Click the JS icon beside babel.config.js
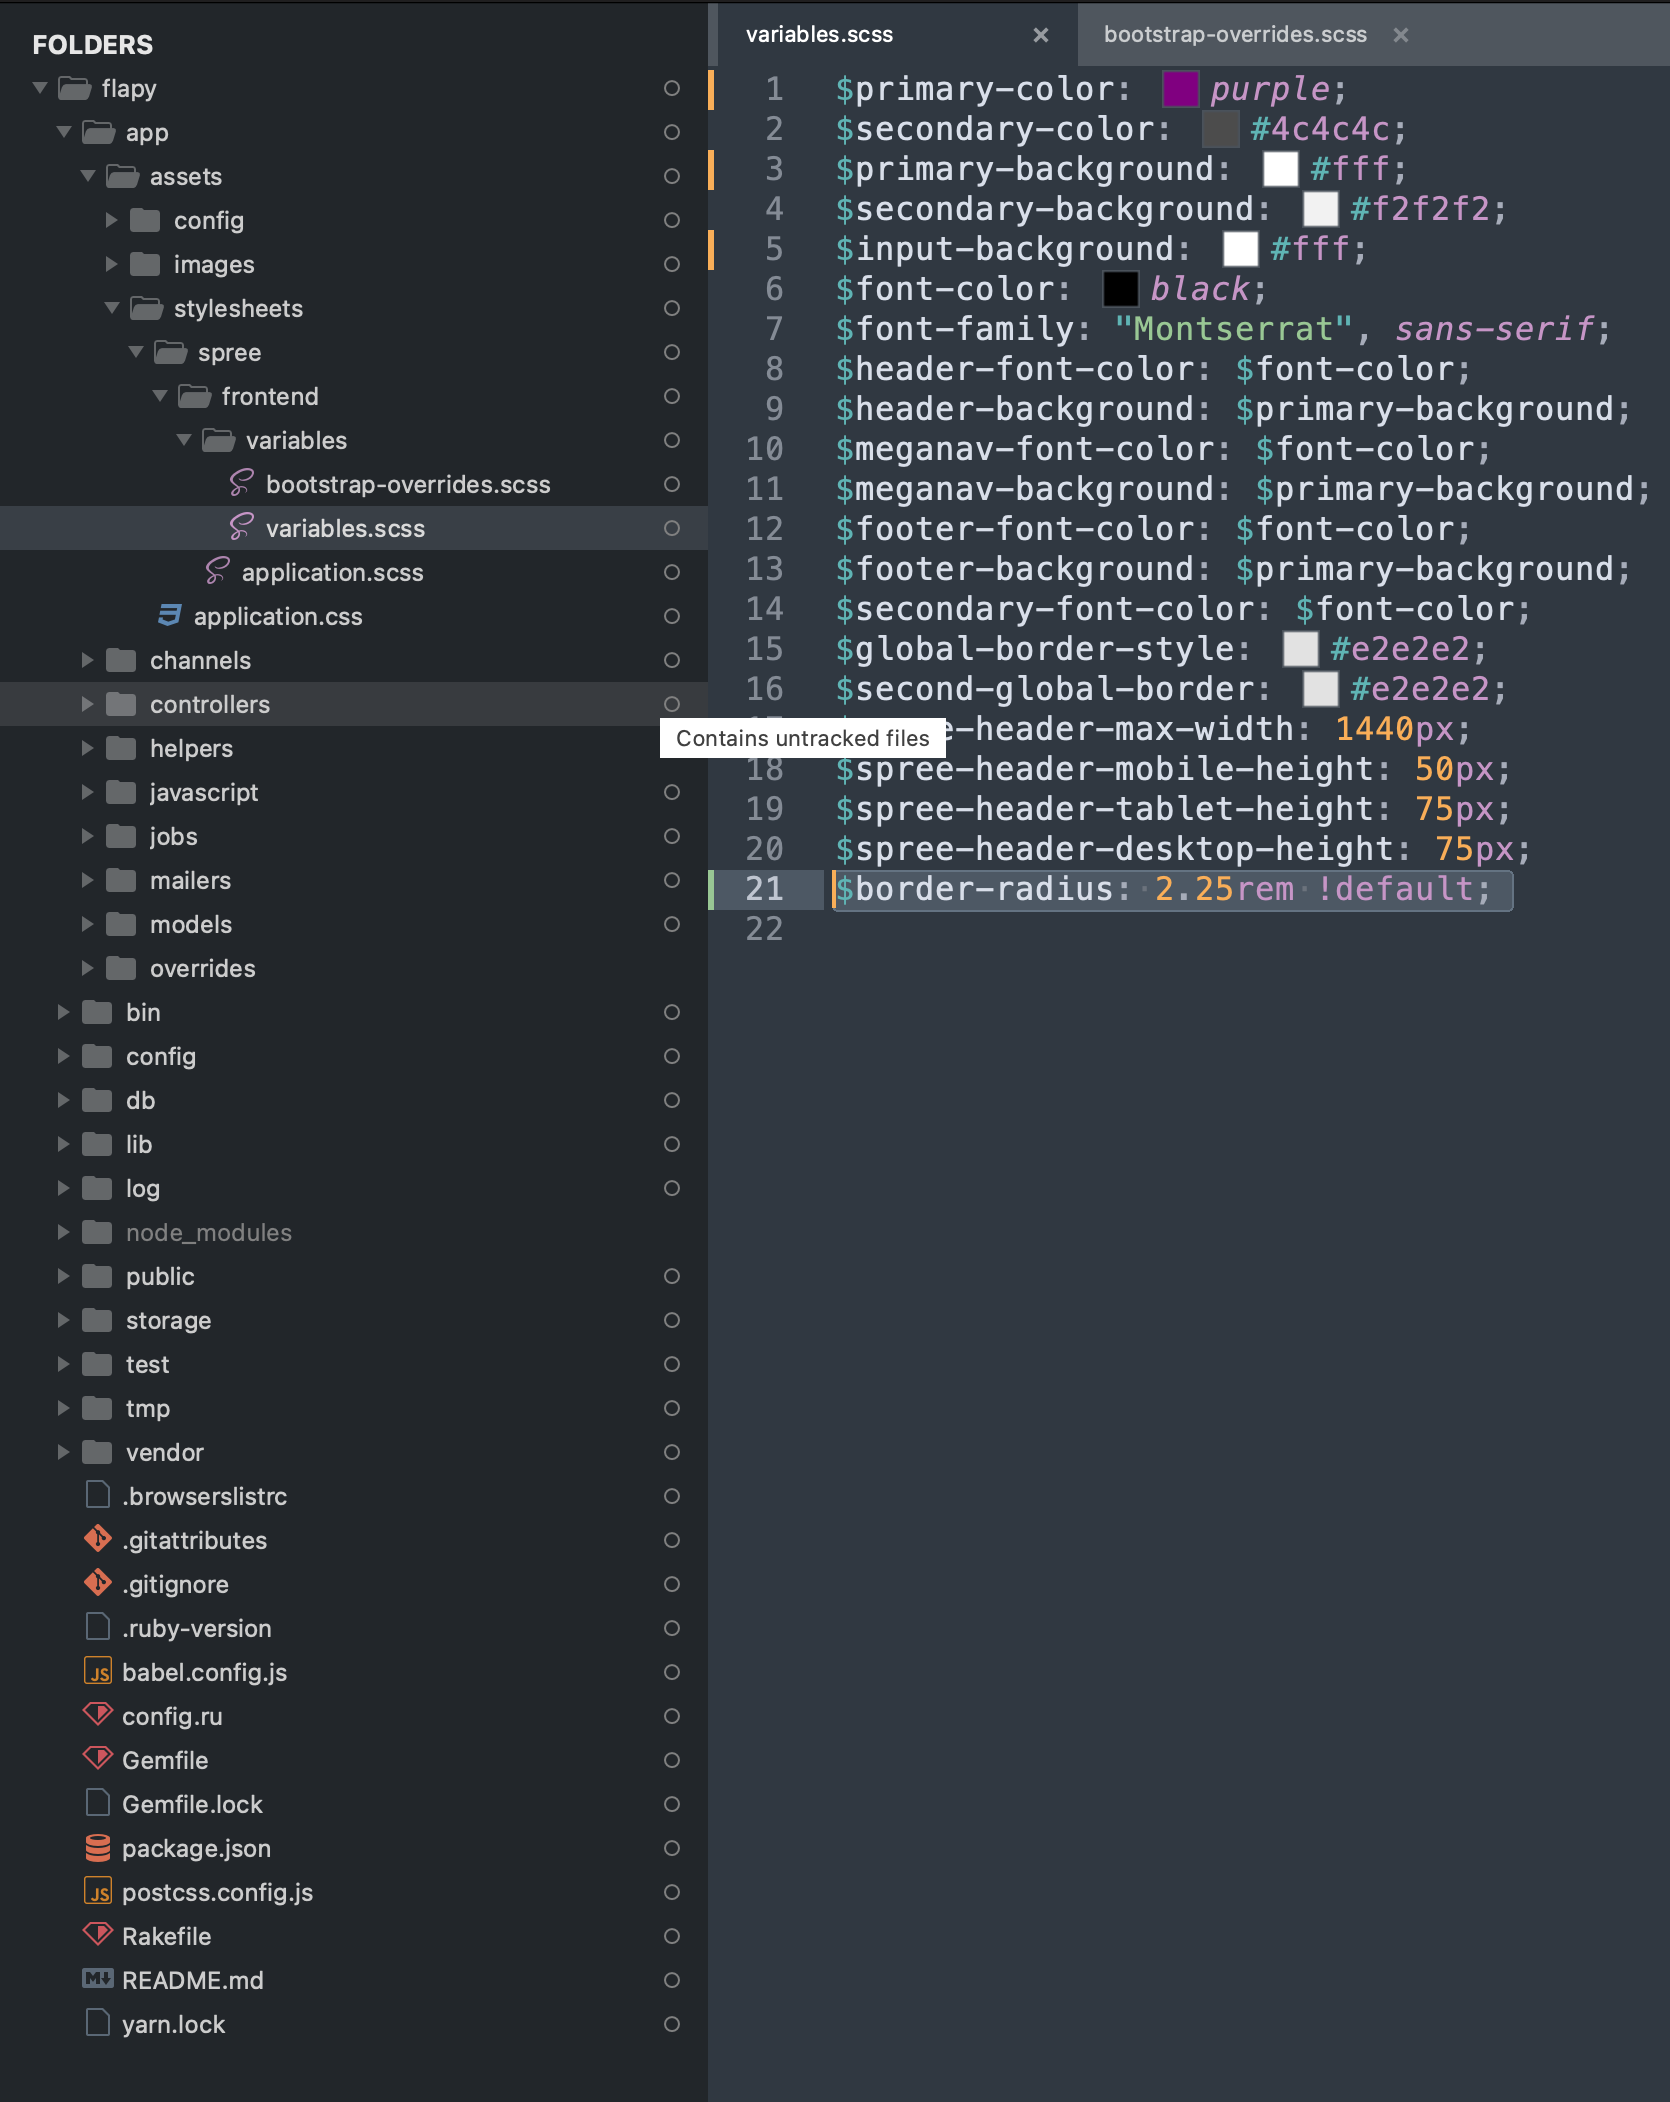The image size is (1670, 2102). pyautogui.click(x=98, y=1672)
